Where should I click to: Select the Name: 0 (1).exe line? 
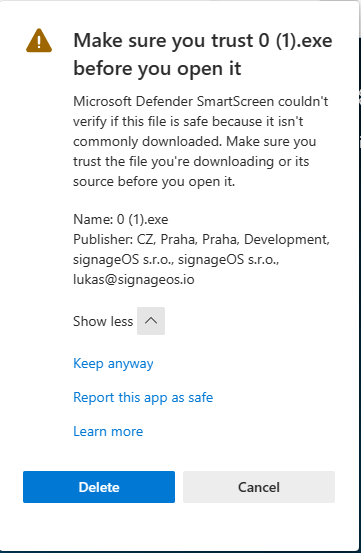pos(121,219)
